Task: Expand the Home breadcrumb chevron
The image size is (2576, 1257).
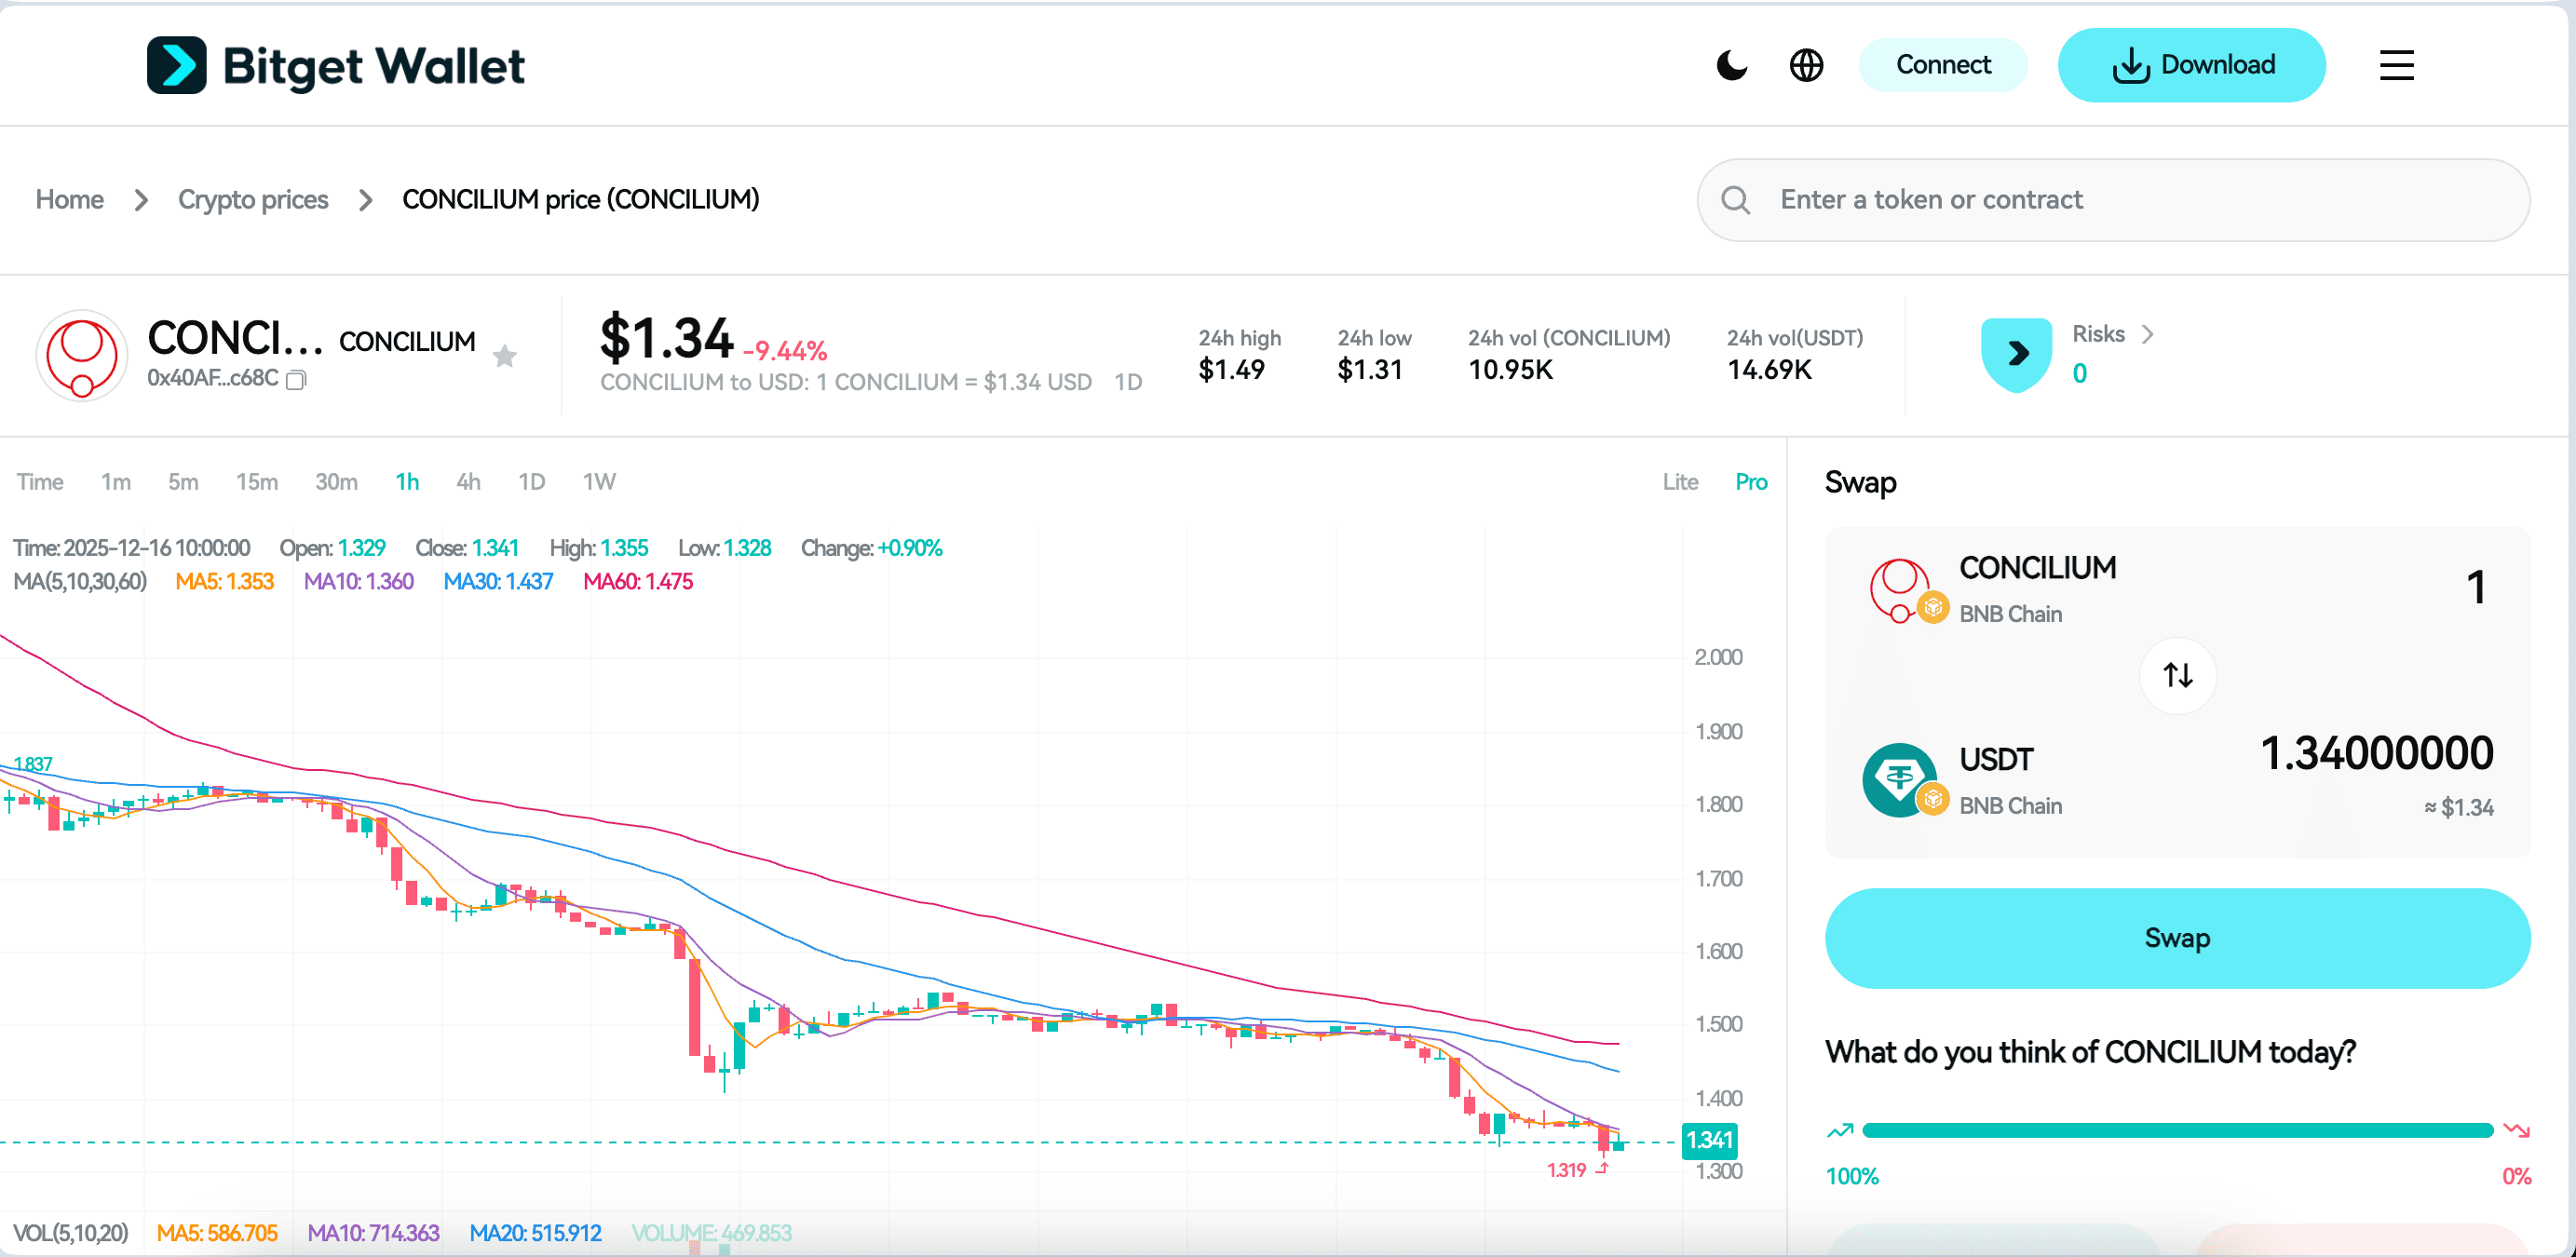Action: [x=142, y=200]
